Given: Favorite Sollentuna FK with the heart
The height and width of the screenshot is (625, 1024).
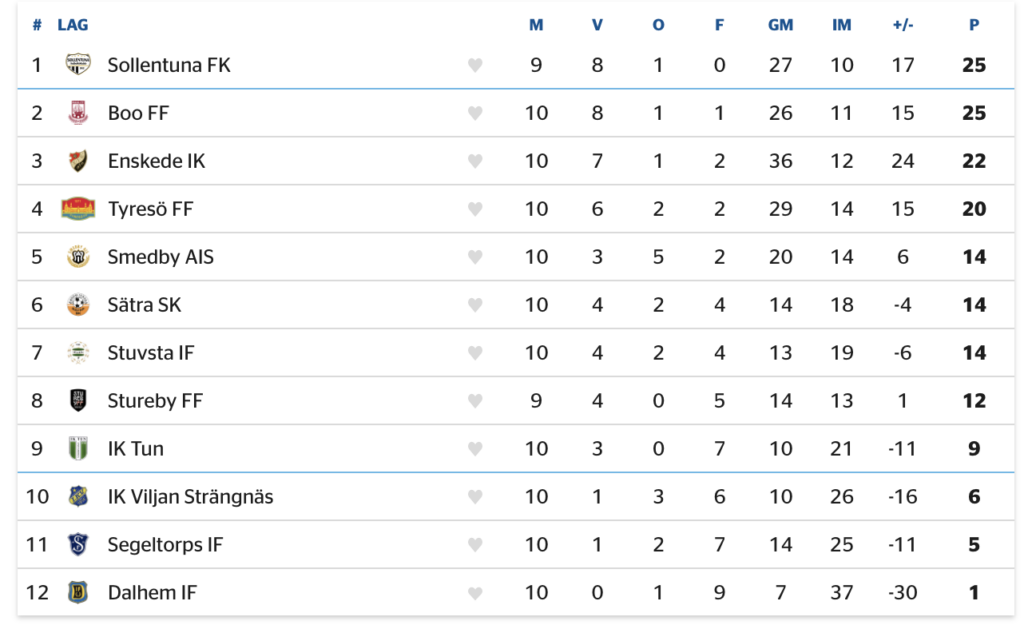Looking at the screenshot, I should click(x=475, y=65).
